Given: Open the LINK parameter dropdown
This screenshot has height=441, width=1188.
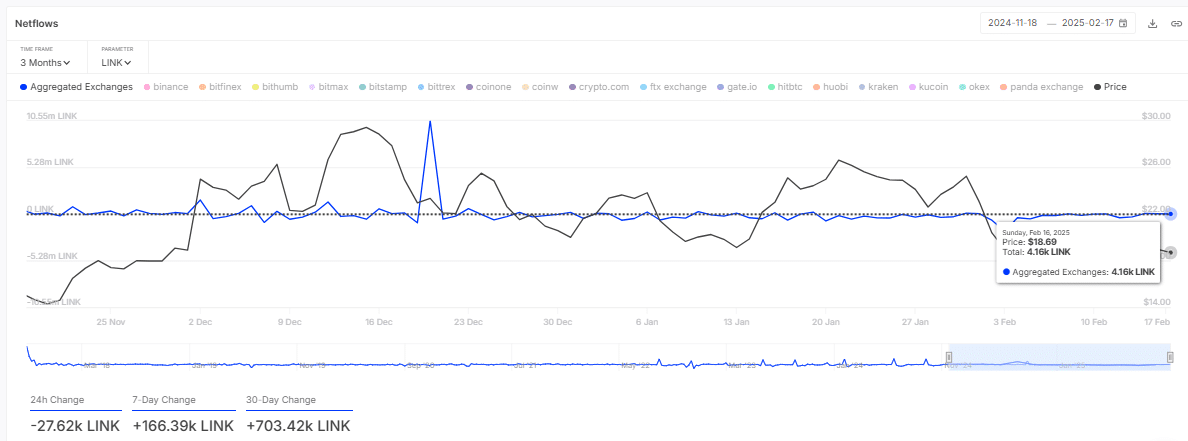Looking at the screenshot, I should pyautogui.click(x=117, y=62).
